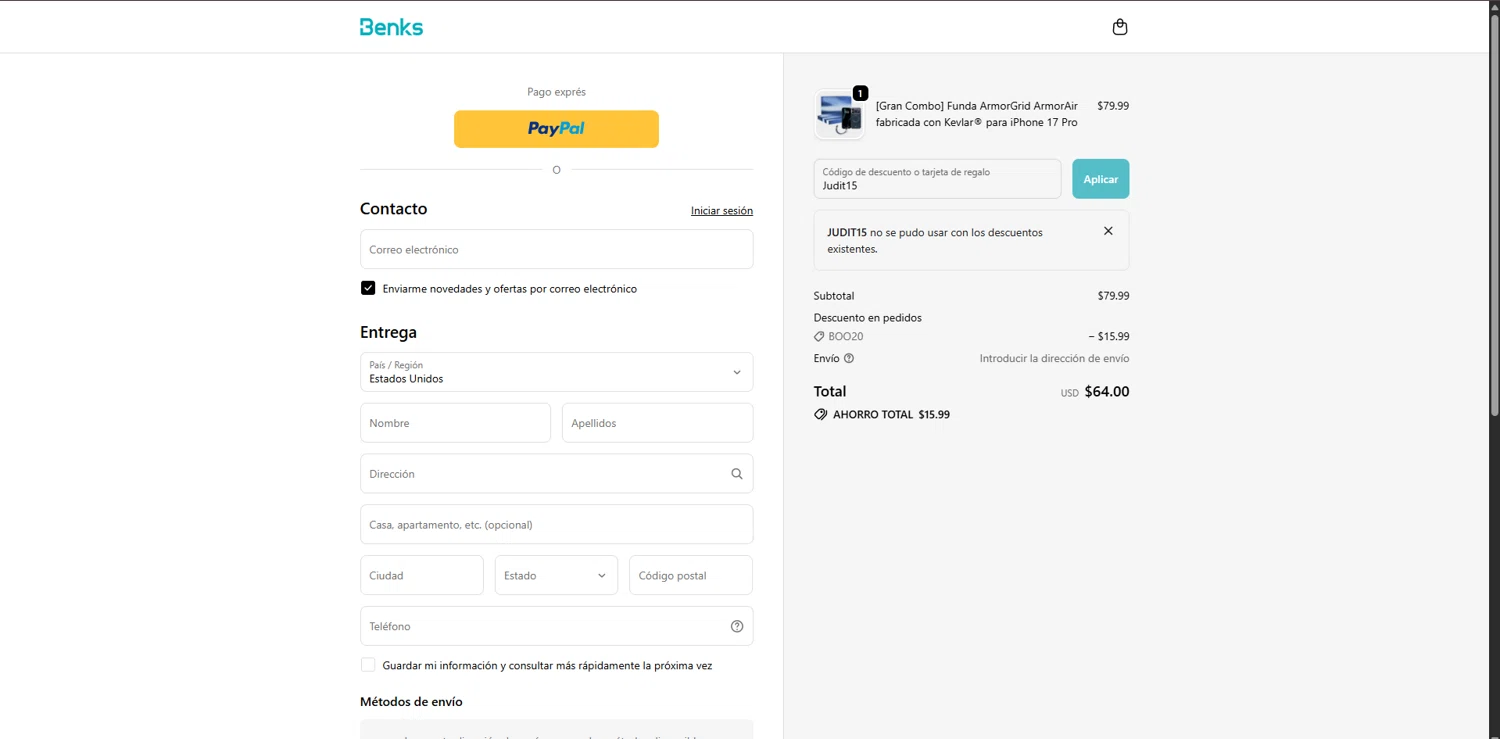Click the search magnifier in Dirección field

737,474
